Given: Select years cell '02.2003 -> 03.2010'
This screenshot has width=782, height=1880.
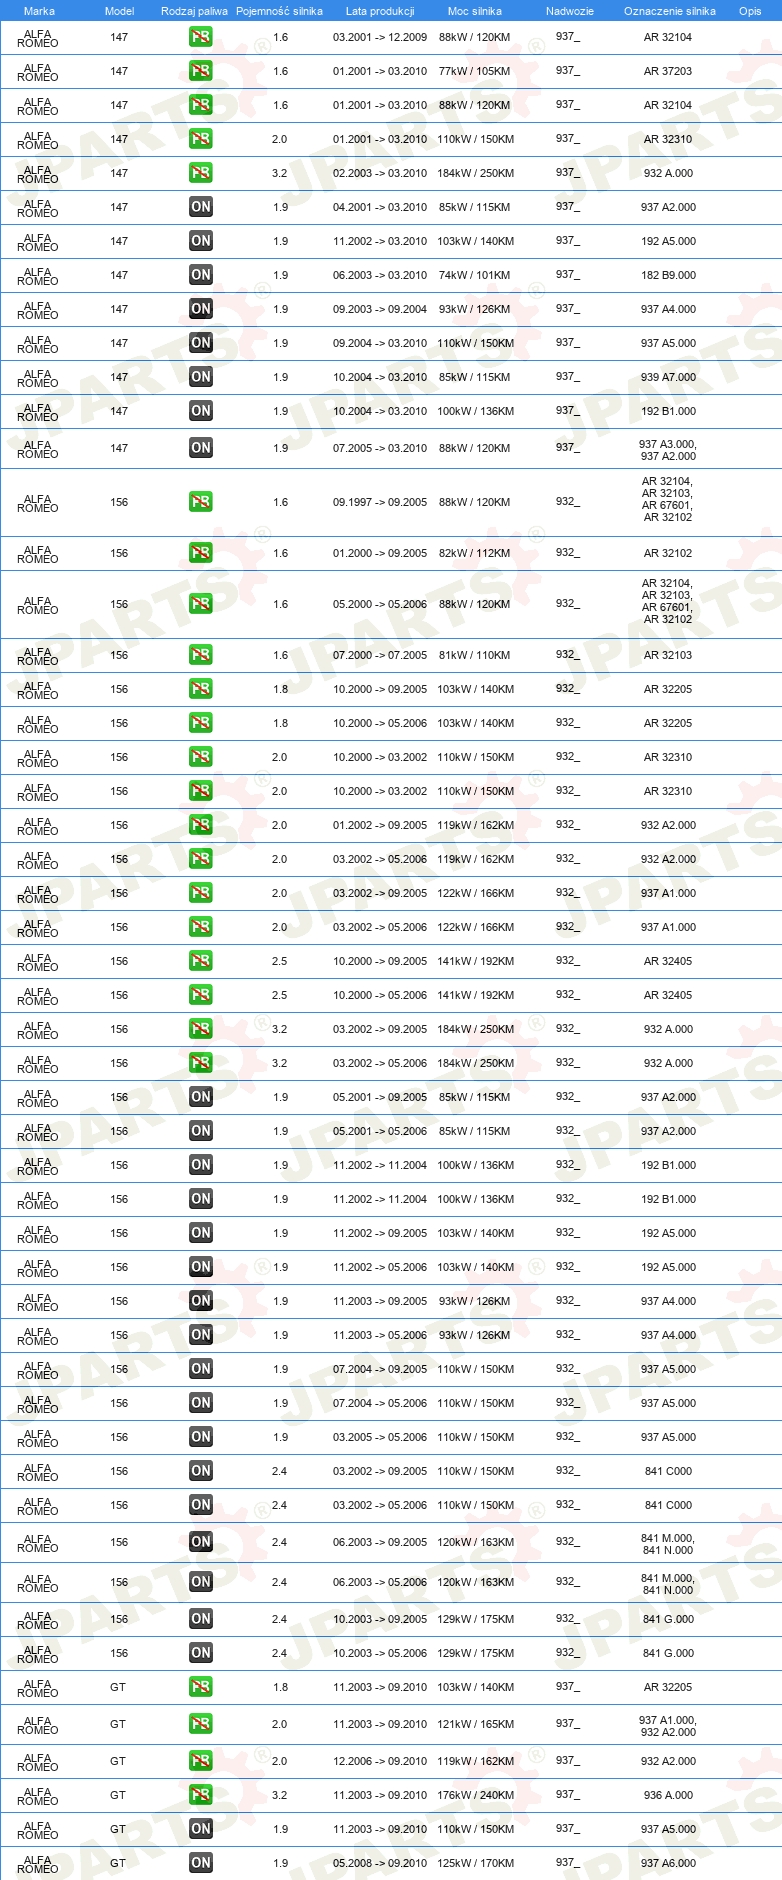Looking at the screenshot, I should [x=380, y=173].
